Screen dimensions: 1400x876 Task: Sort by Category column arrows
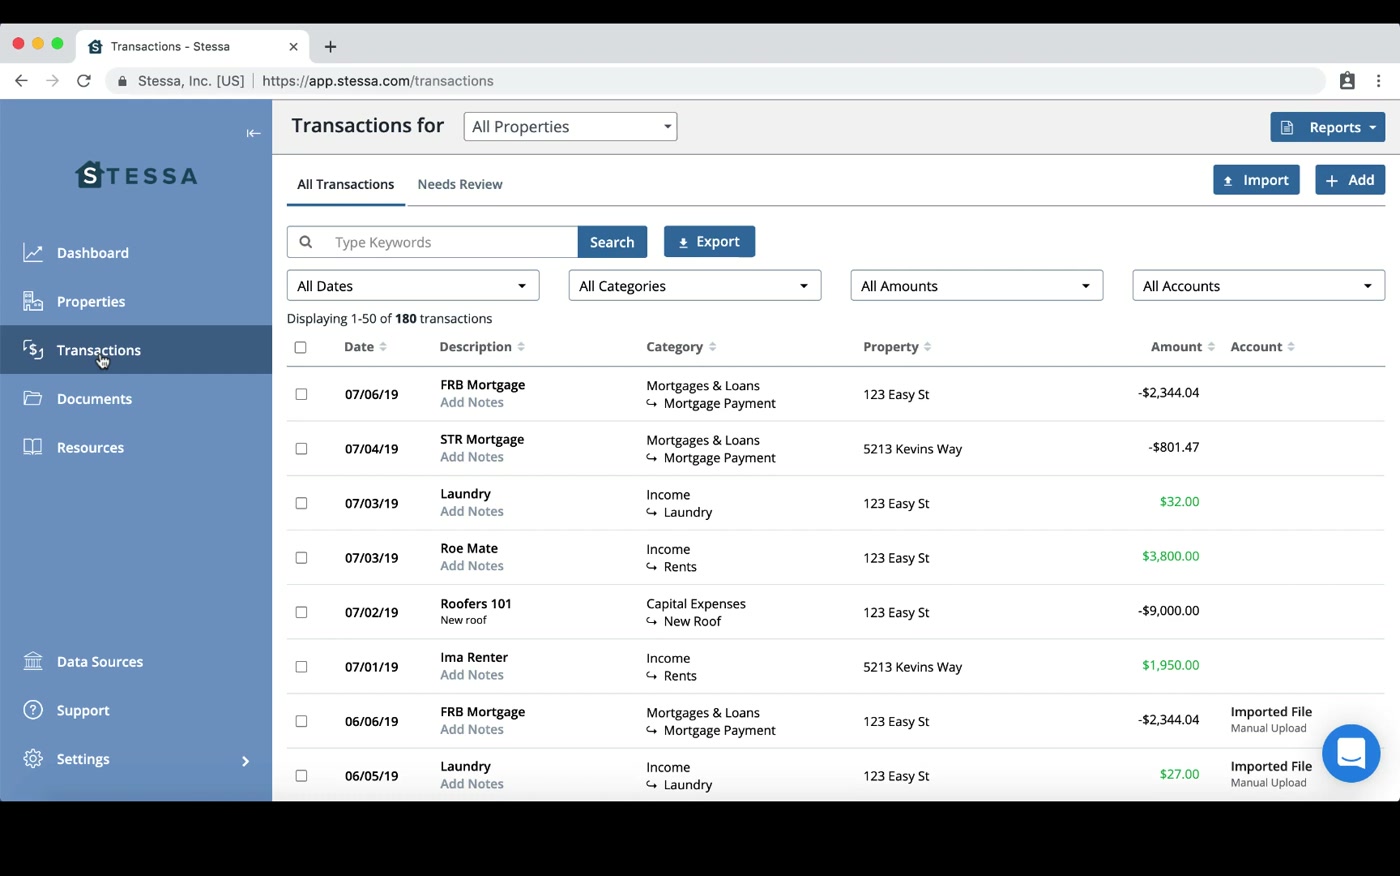[712, 347]
